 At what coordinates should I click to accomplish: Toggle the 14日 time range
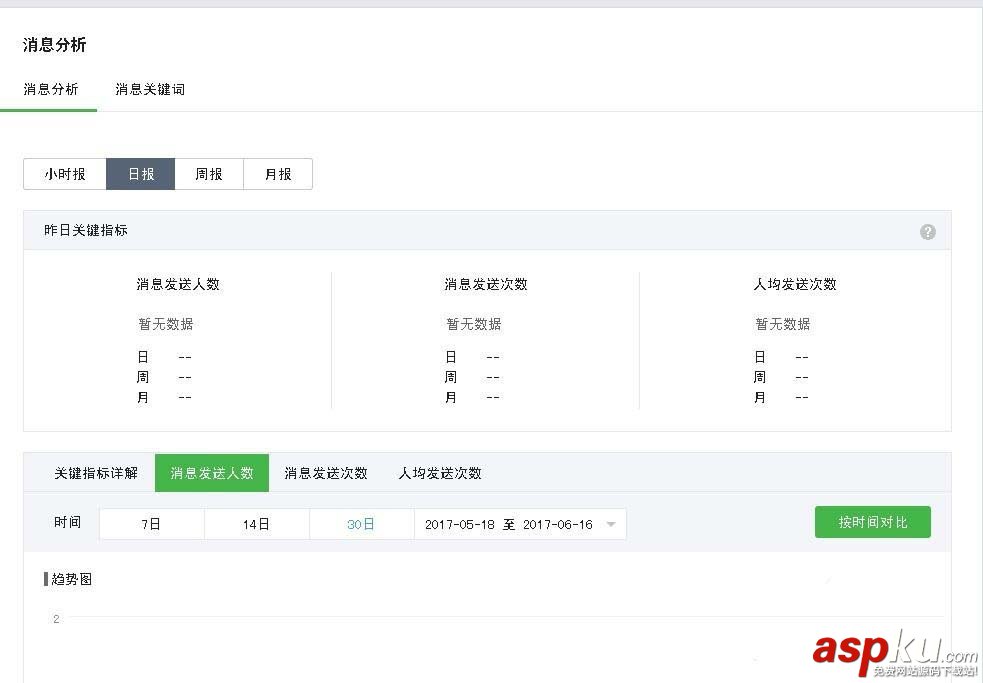pyautogui.click(x=256, y=523)
